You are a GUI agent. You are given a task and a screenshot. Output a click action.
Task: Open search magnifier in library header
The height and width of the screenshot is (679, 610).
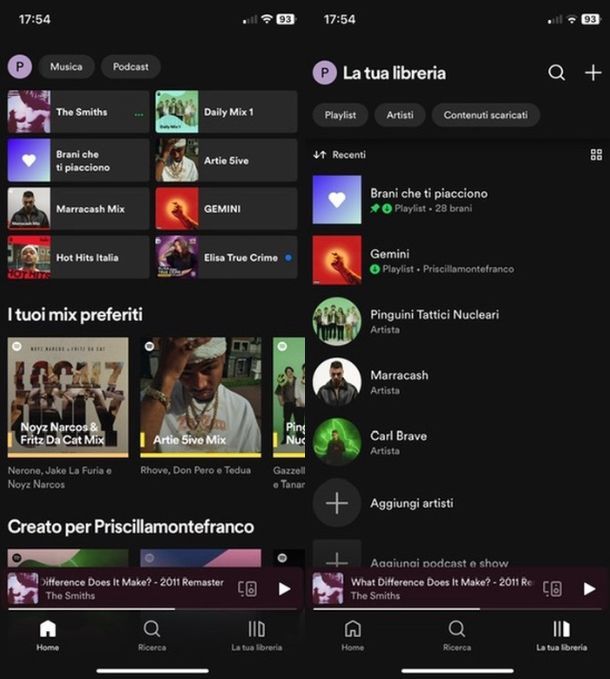pyautogui.click(x=556, y=73)
